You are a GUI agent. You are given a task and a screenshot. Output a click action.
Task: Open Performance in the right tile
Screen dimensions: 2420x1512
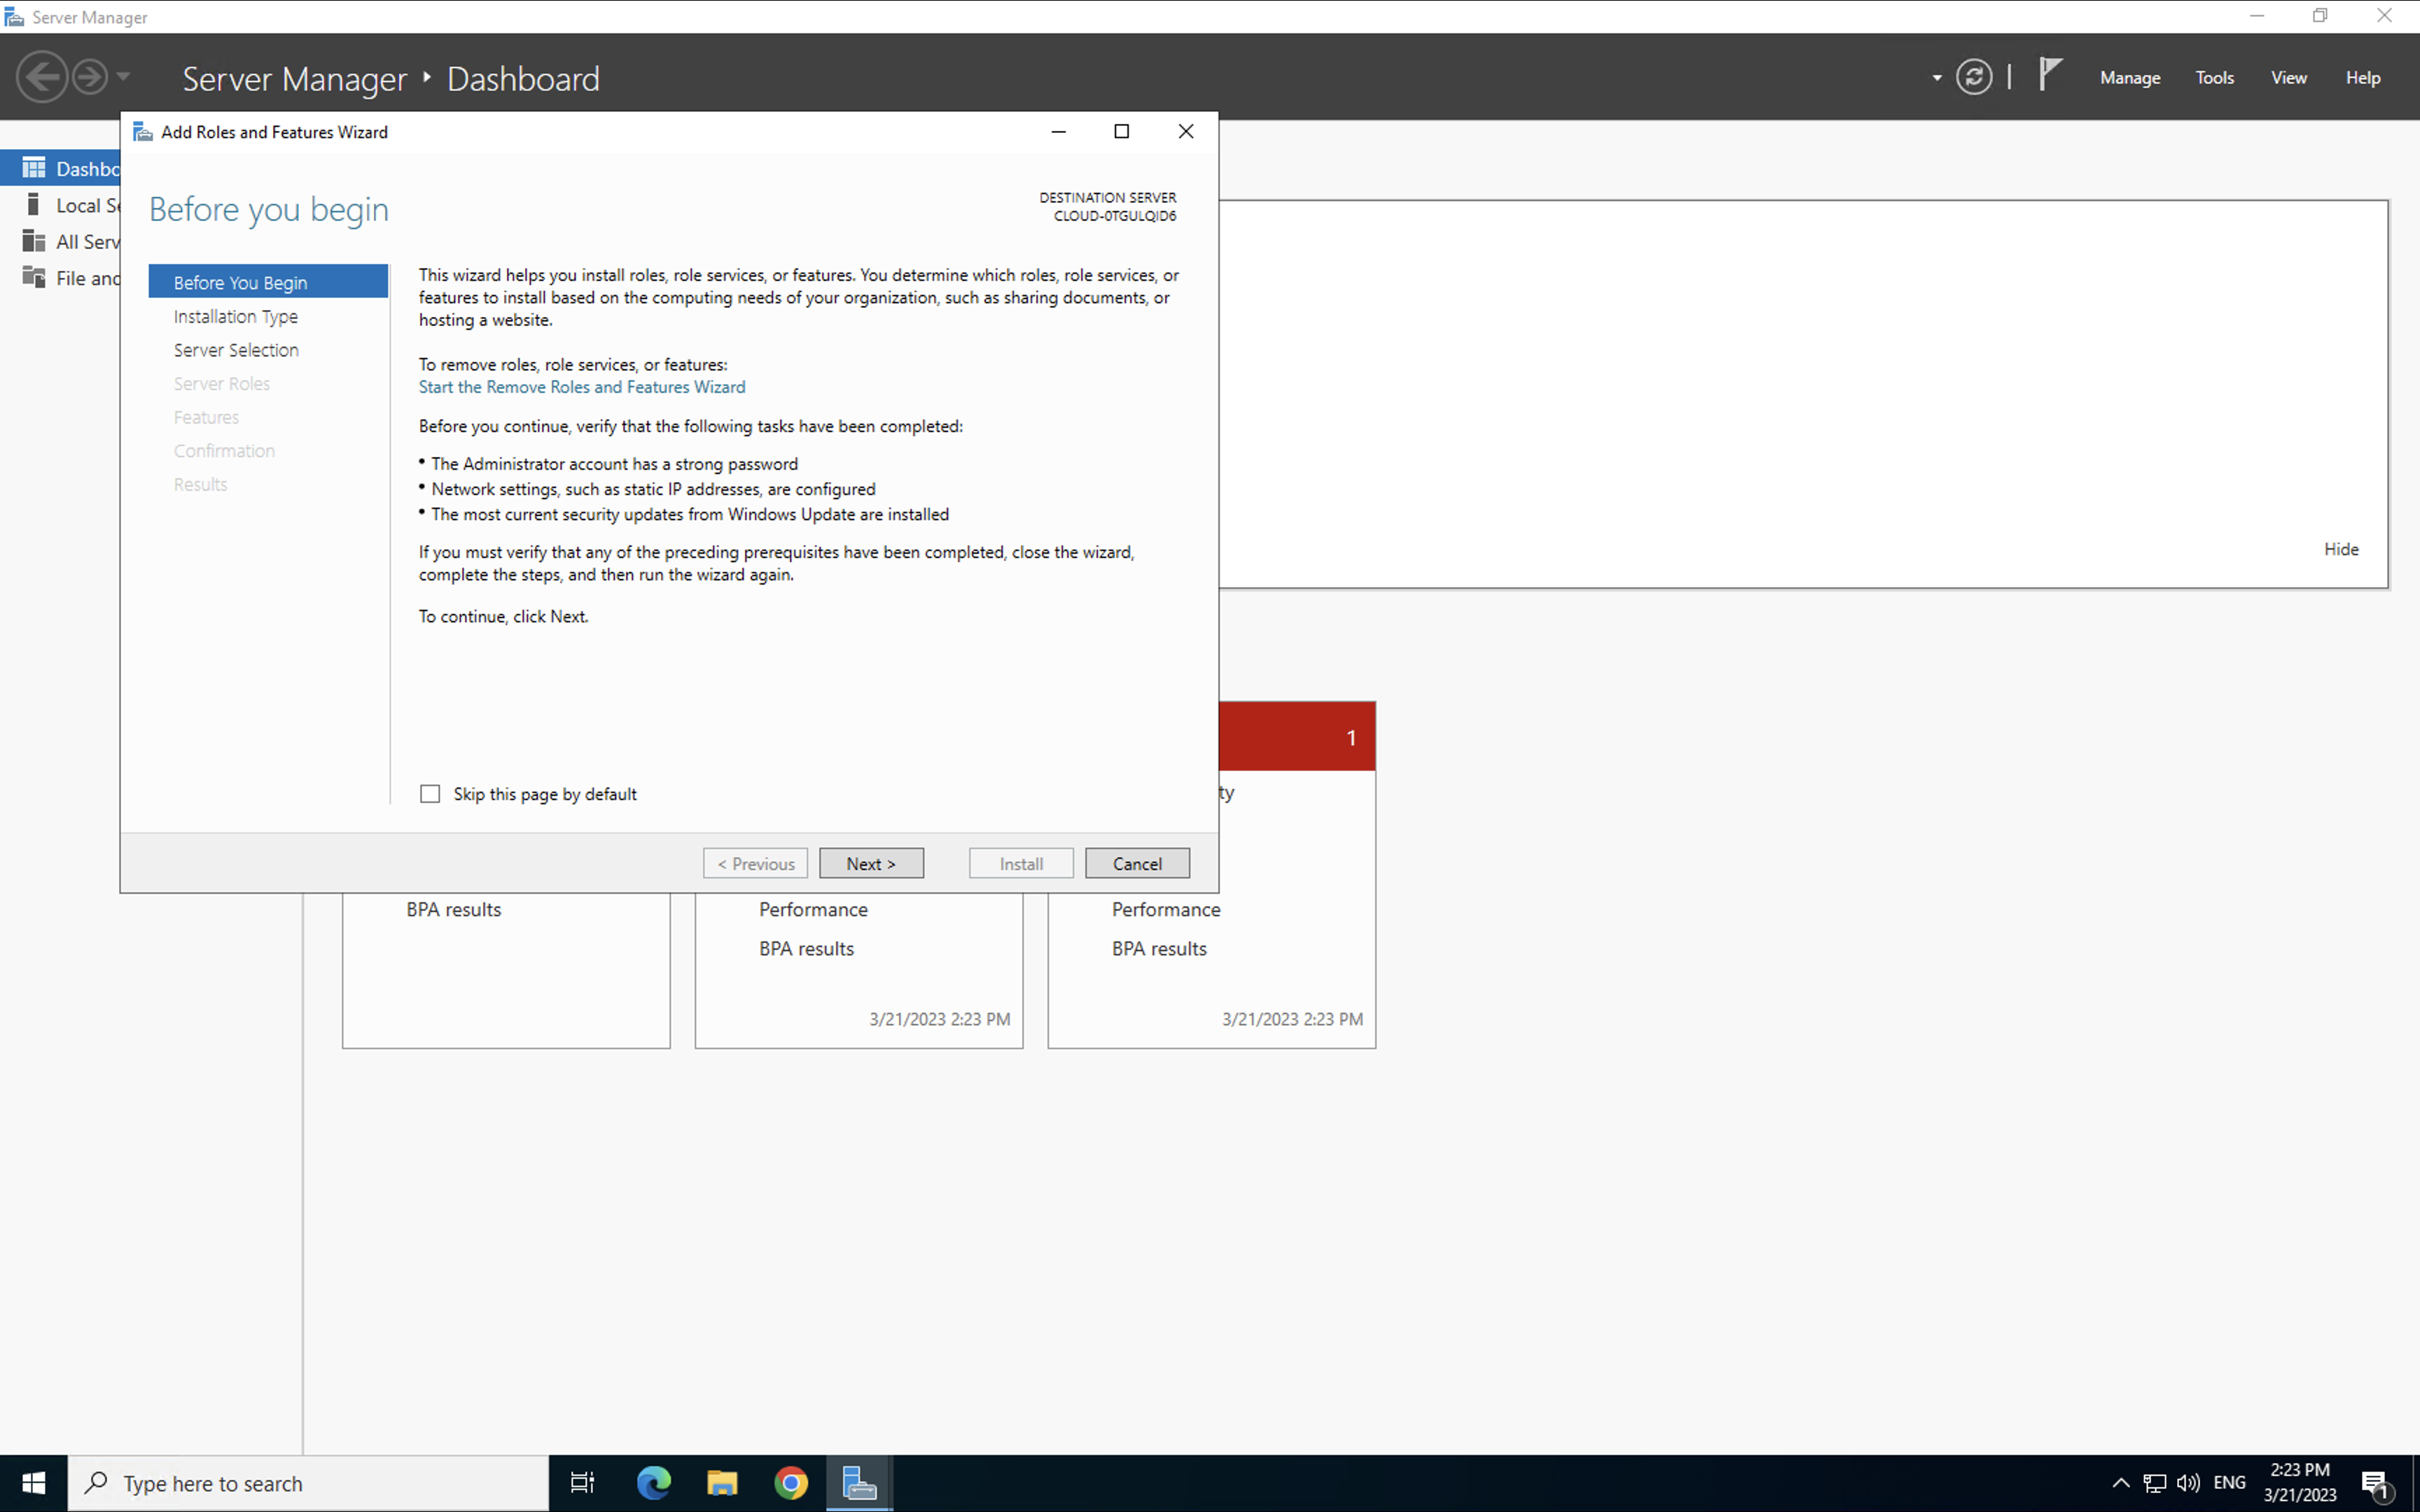1166,909
